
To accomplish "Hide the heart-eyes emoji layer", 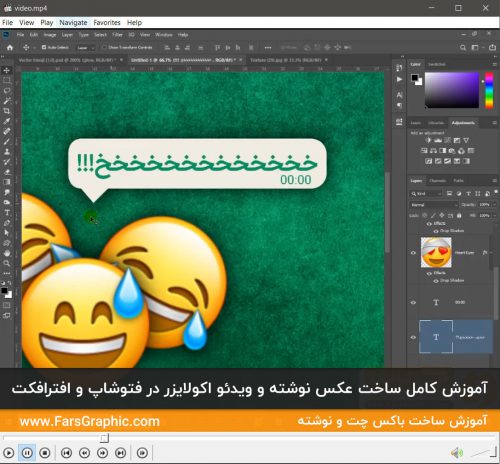I will (413, 253).
